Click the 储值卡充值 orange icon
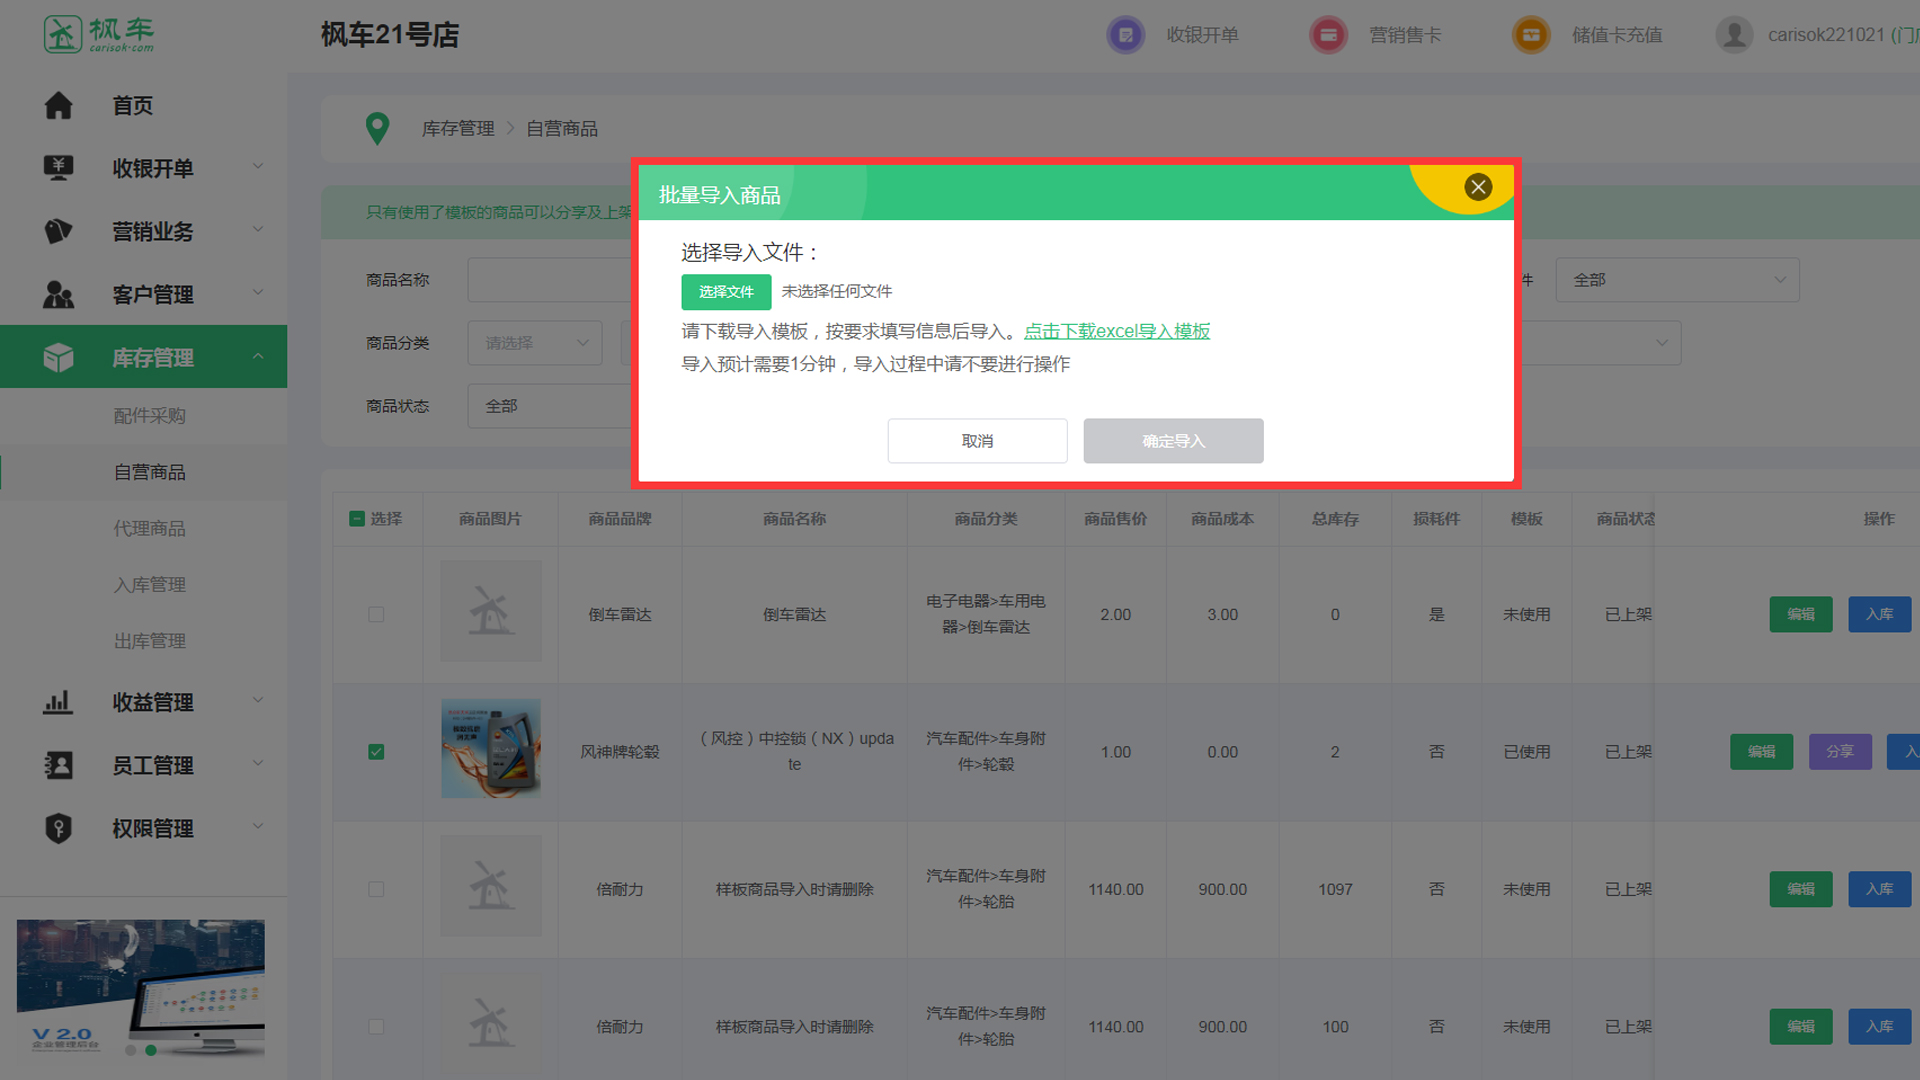 [x=1530, y=35]
